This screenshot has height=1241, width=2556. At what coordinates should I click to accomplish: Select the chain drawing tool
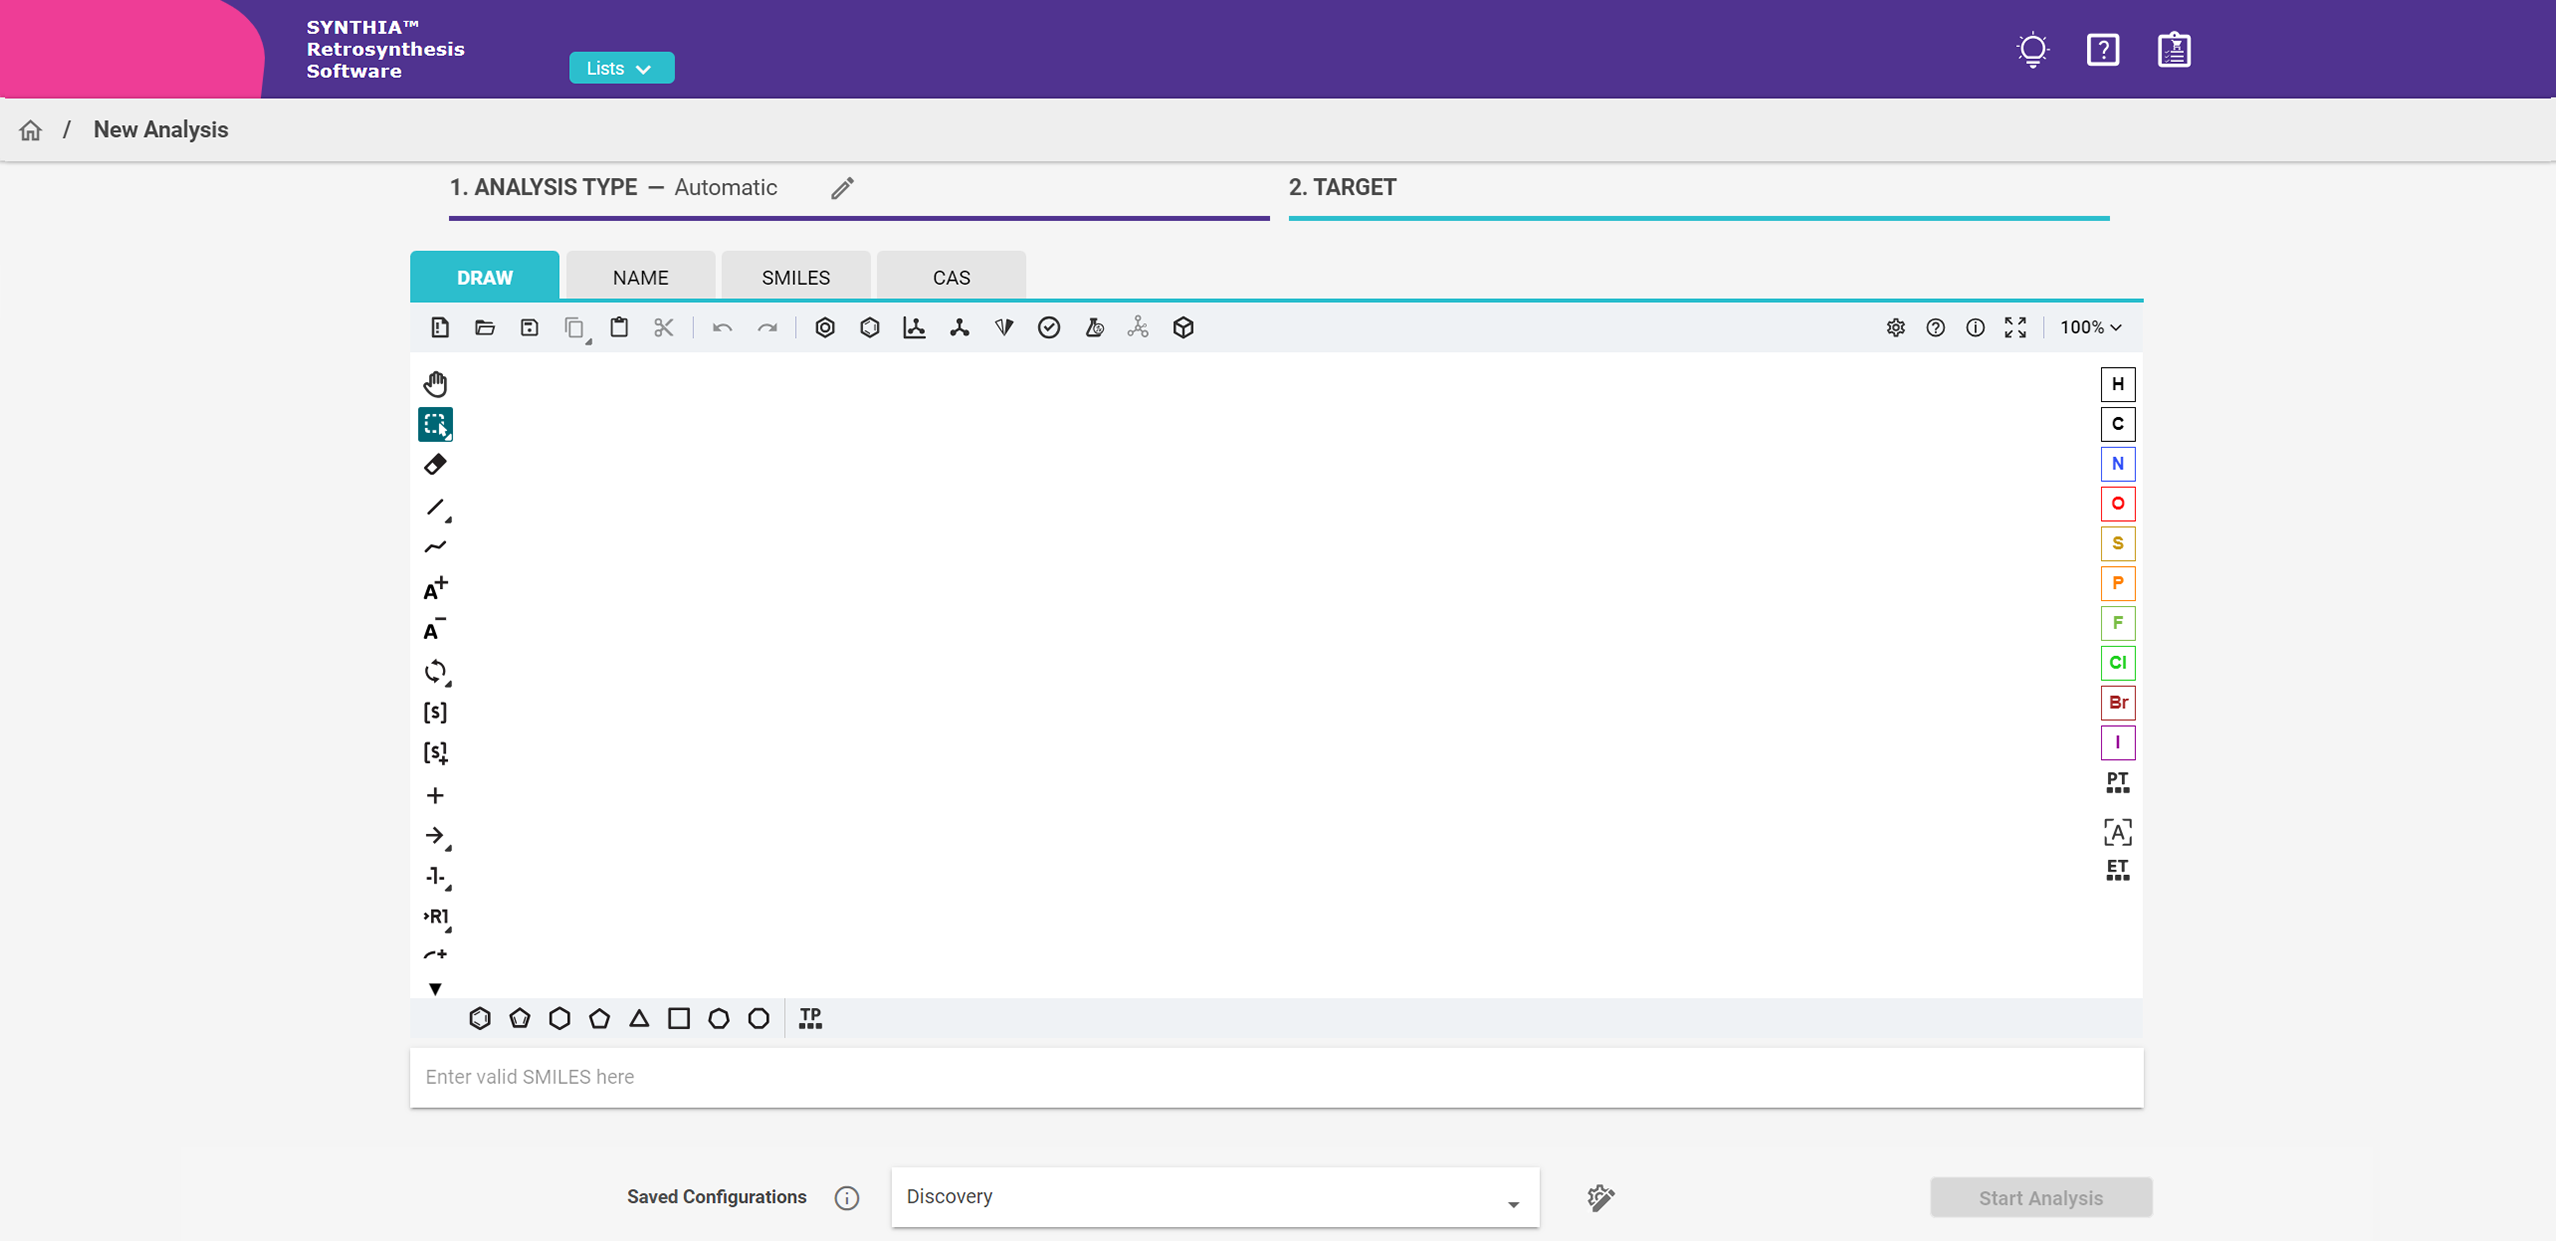(435, 547)
